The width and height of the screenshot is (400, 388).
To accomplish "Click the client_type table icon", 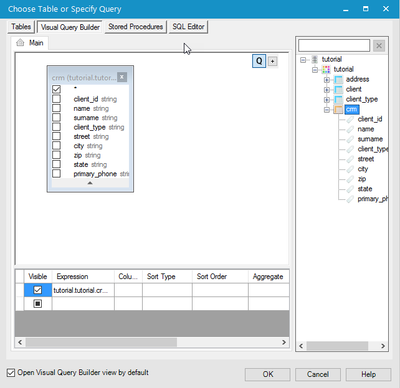I will click(x=338, y=99).
